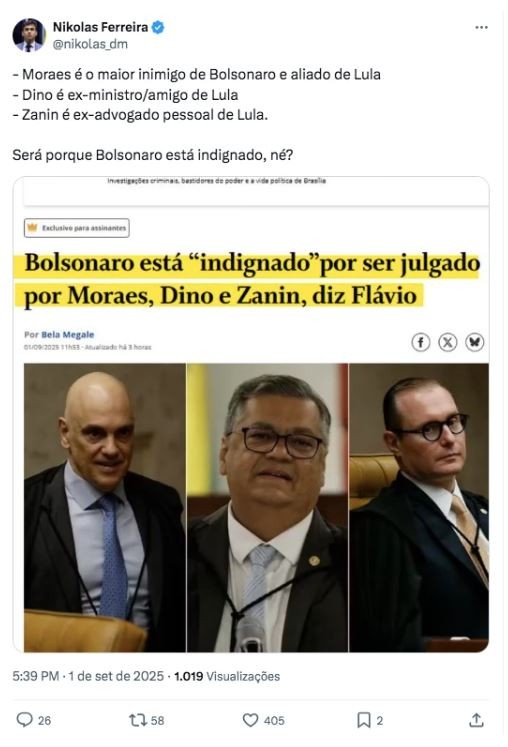
Task: Click the repost count 58
Action: click(157, 720)
